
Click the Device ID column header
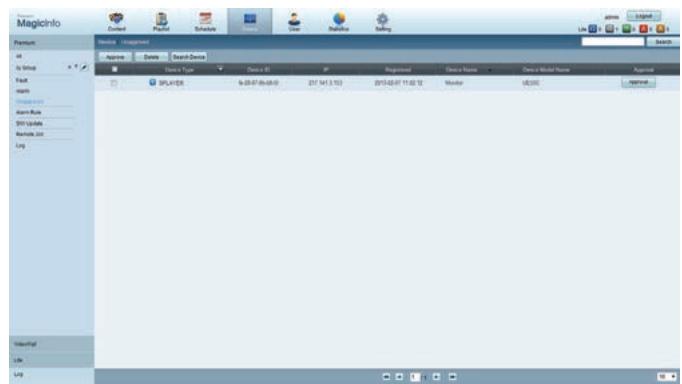tap(258, 70)
